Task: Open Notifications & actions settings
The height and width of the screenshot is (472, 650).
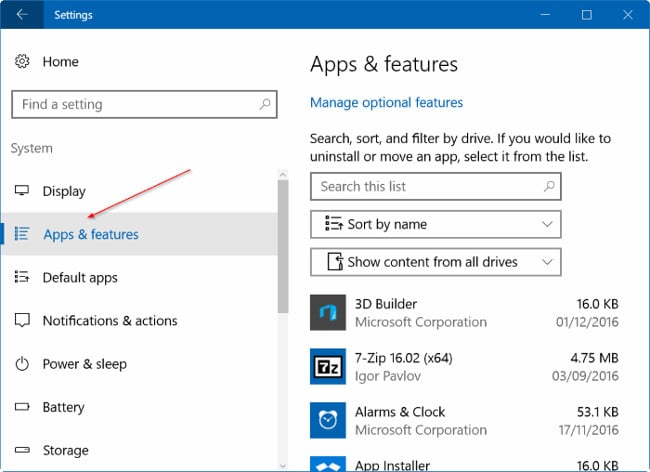Action: pyautogui.click(x=110, y=321)
